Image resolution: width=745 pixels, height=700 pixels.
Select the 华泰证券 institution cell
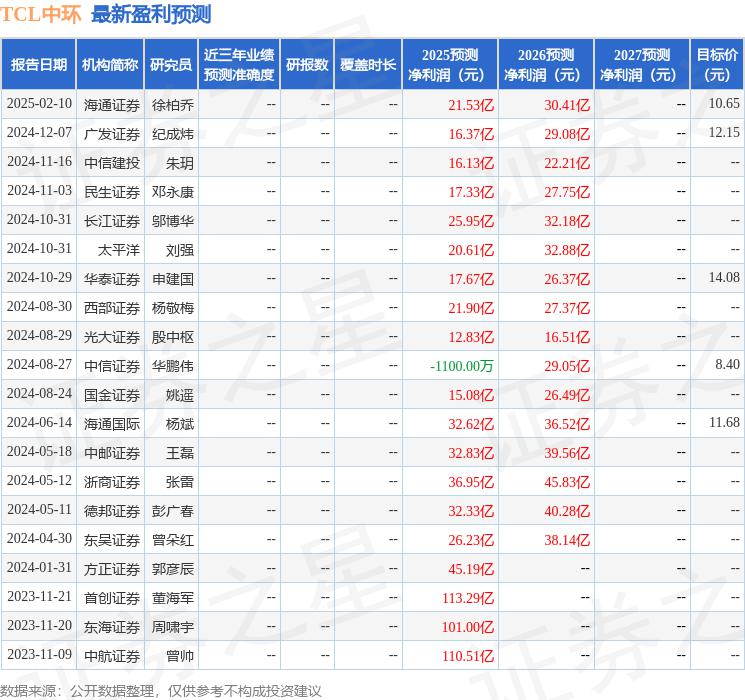point(112,279)
